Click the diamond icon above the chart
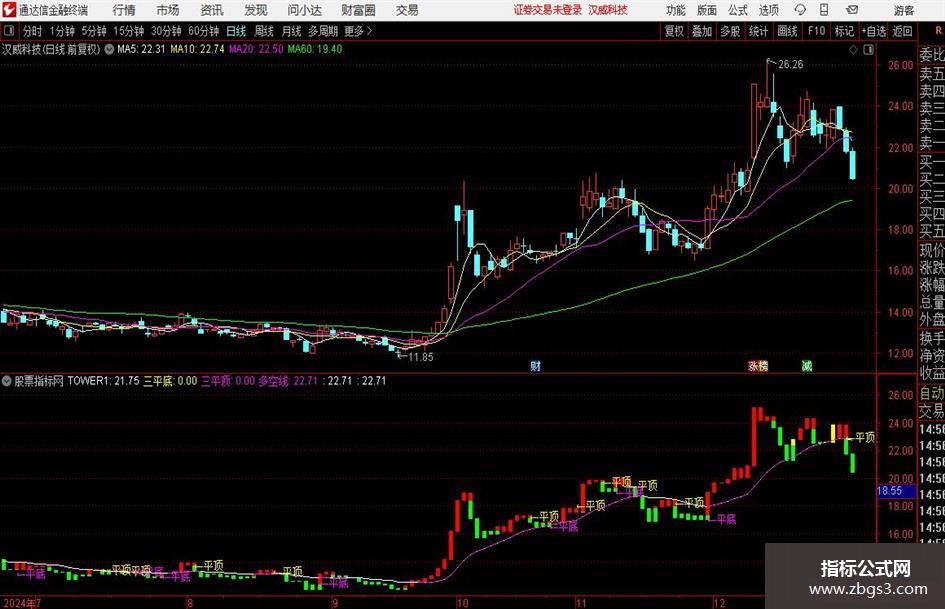Viewport: 945px width, 609px height. click(x=853, y=50)
